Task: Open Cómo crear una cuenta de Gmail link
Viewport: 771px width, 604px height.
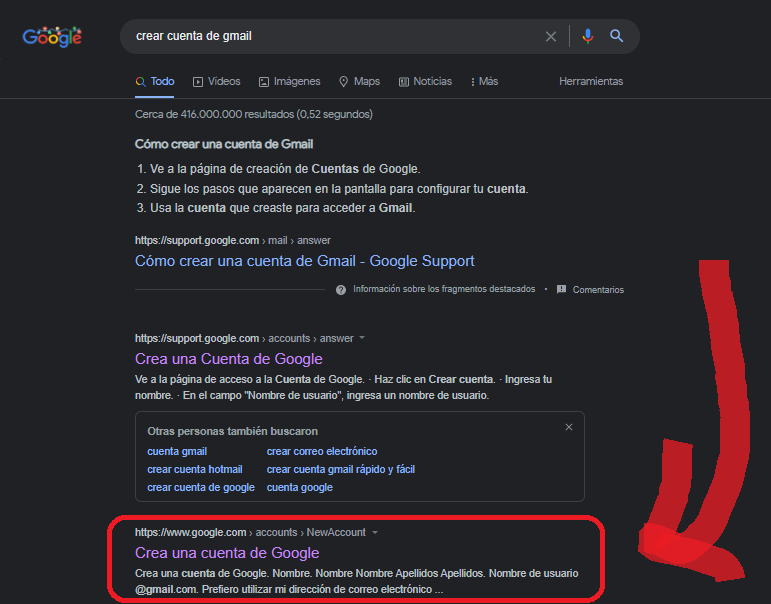Action: [x=304, y=261]
